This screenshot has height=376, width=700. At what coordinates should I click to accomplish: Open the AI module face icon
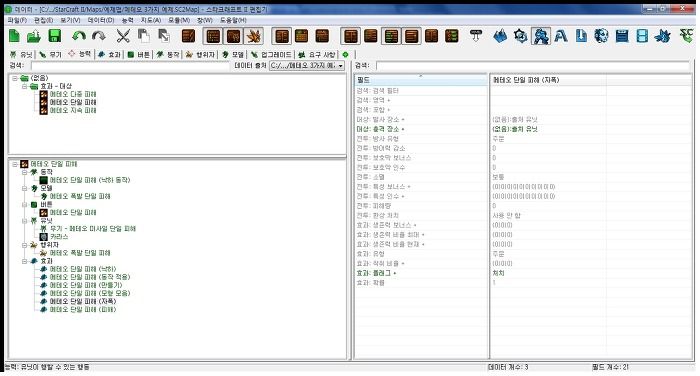pyautogui.click(x=601, y=36)
